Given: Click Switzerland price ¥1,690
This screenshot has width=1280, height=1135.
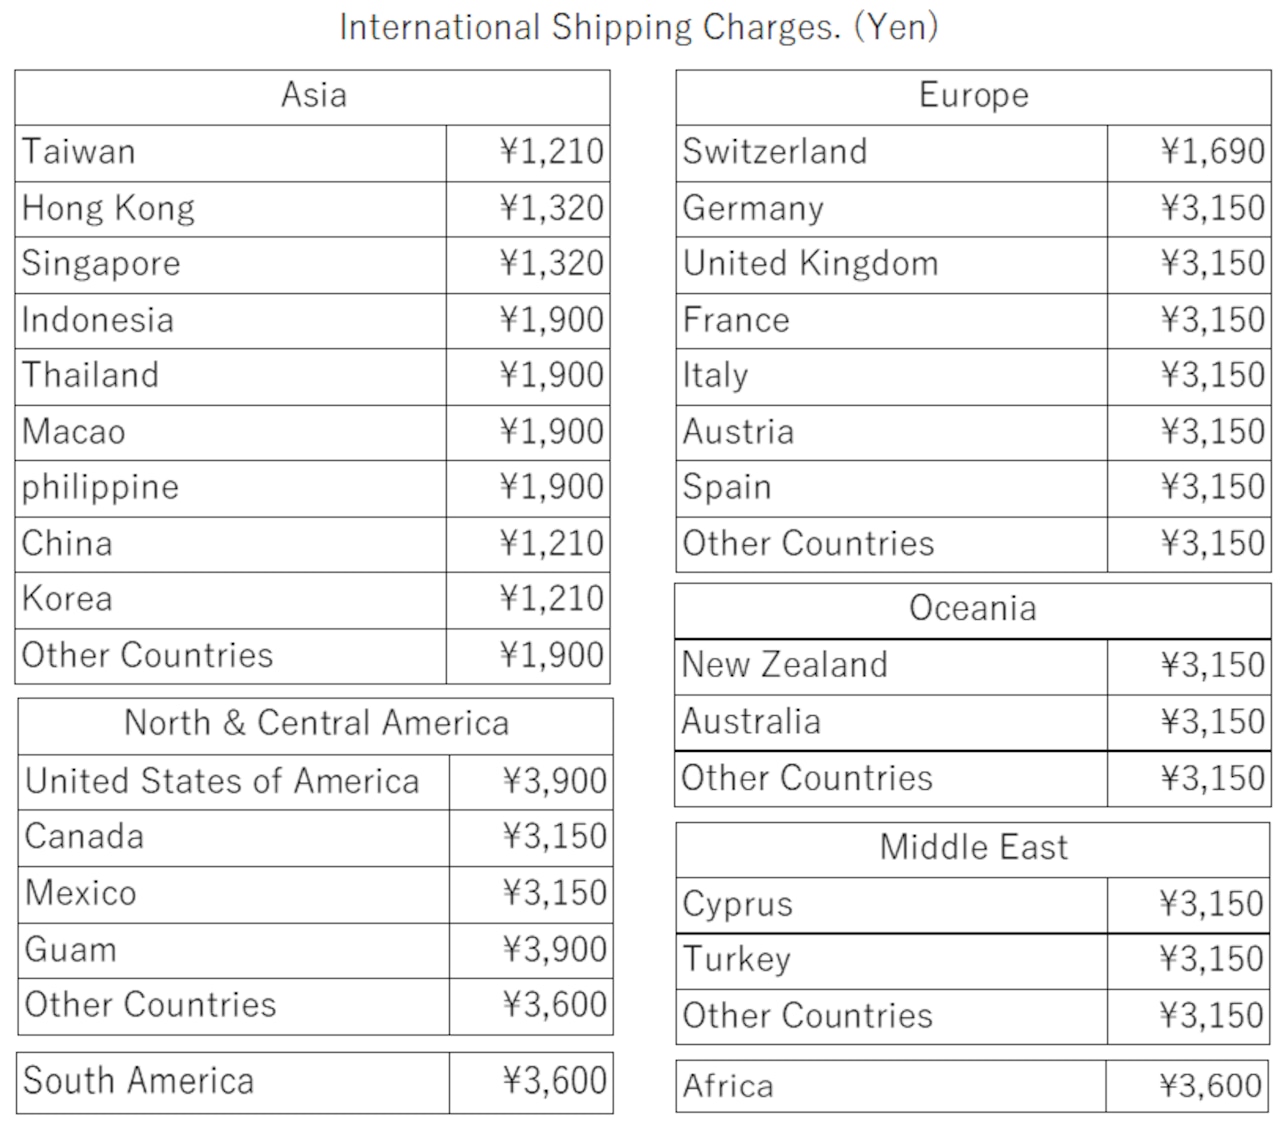Looking at the screenshot, I should coord(1189,153).
